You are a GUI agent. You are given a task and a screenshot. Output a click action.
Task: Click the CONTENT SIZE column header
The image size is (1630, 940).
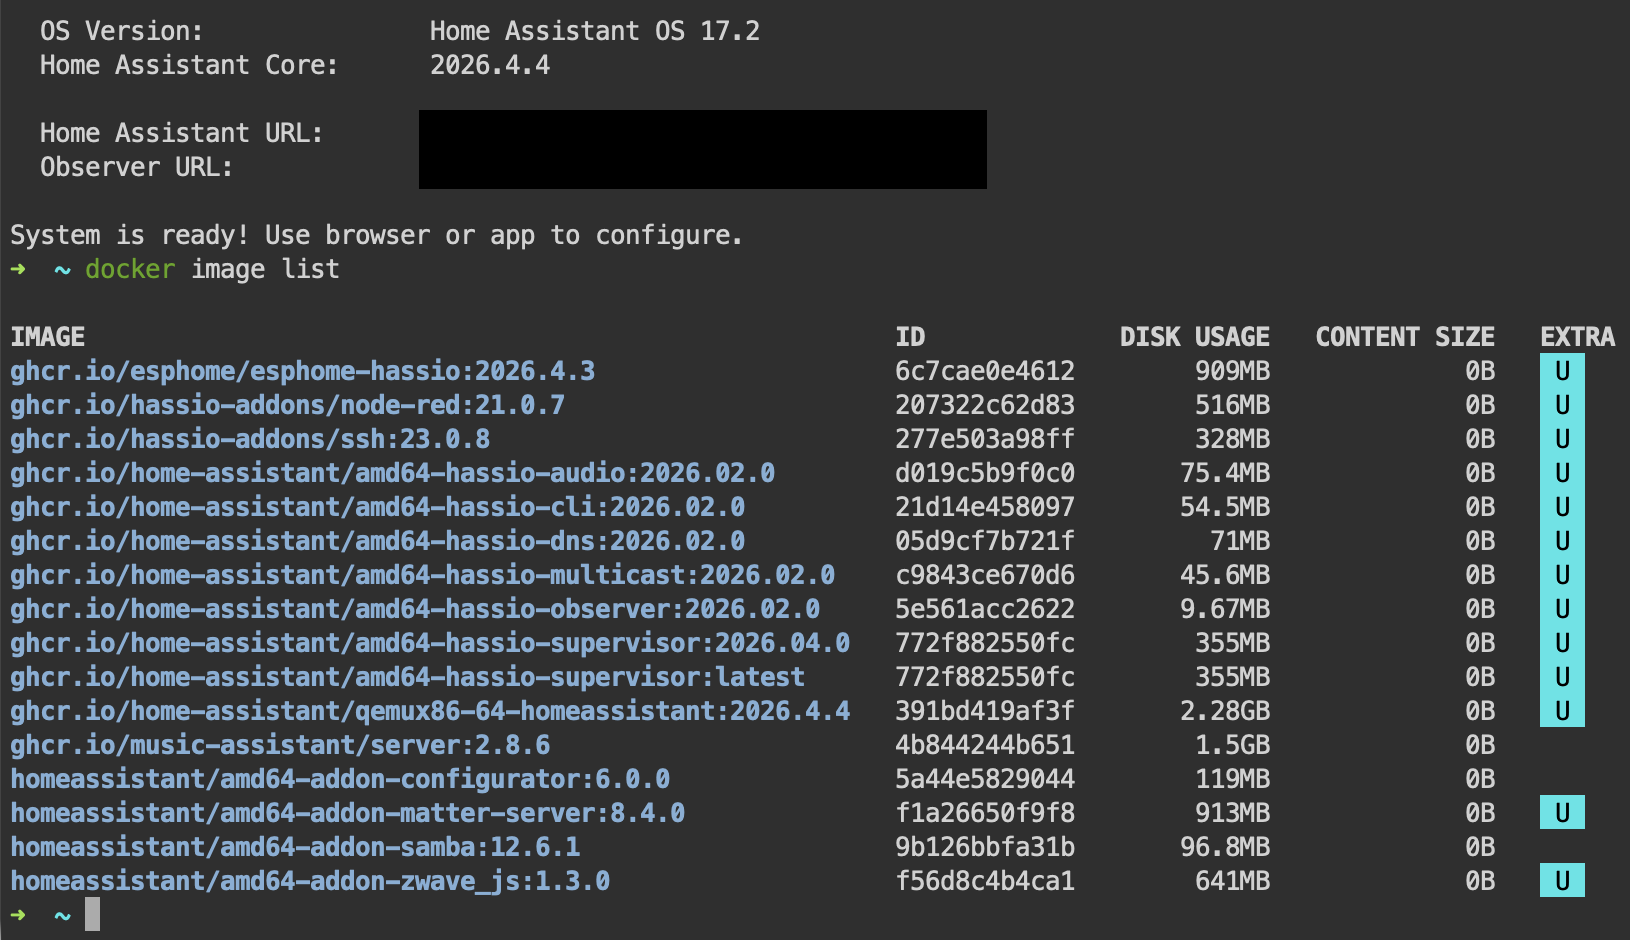pyautogui.click(x=1405, y=337)
